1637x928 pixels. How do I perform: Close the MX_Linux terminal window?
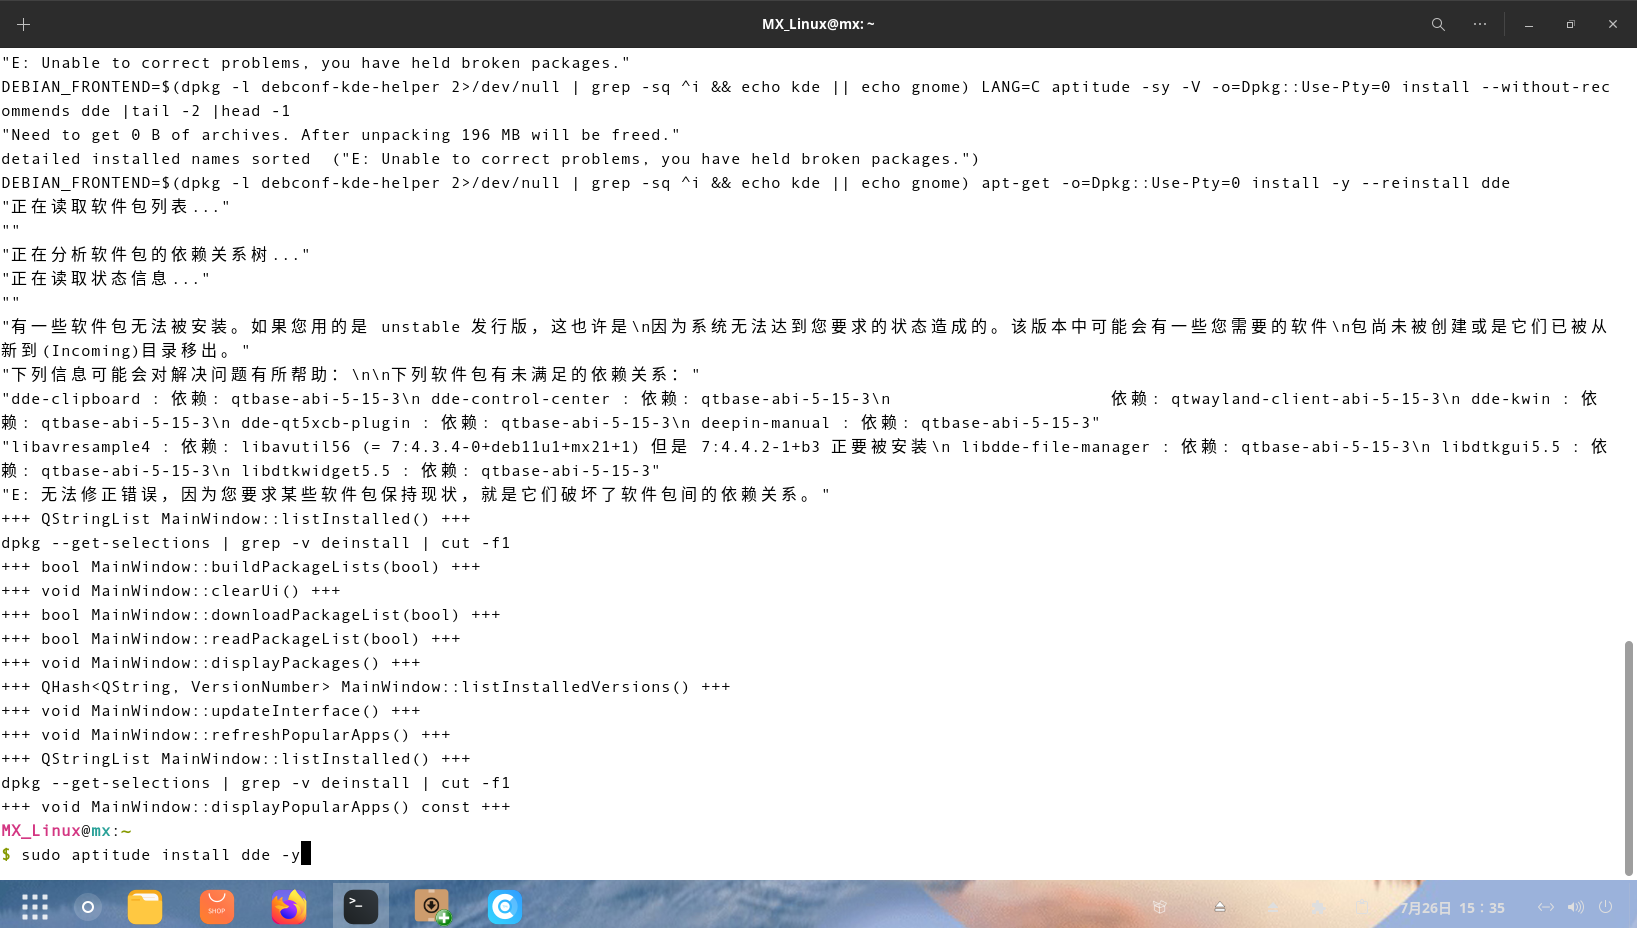[1613, 24]
